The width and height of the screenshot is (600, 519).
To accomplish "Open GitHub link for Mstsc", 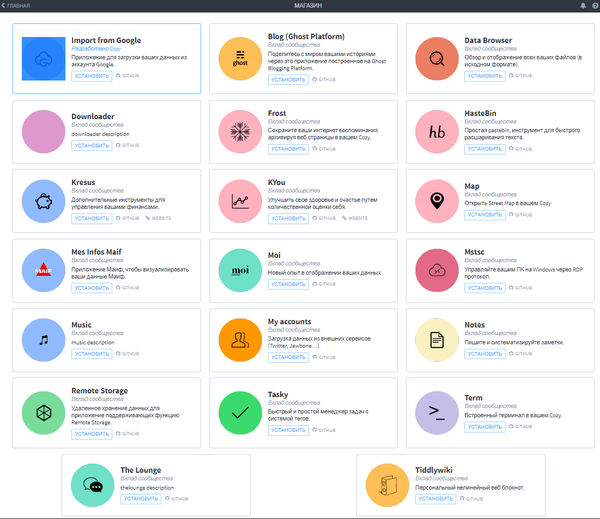I will 521,288.
